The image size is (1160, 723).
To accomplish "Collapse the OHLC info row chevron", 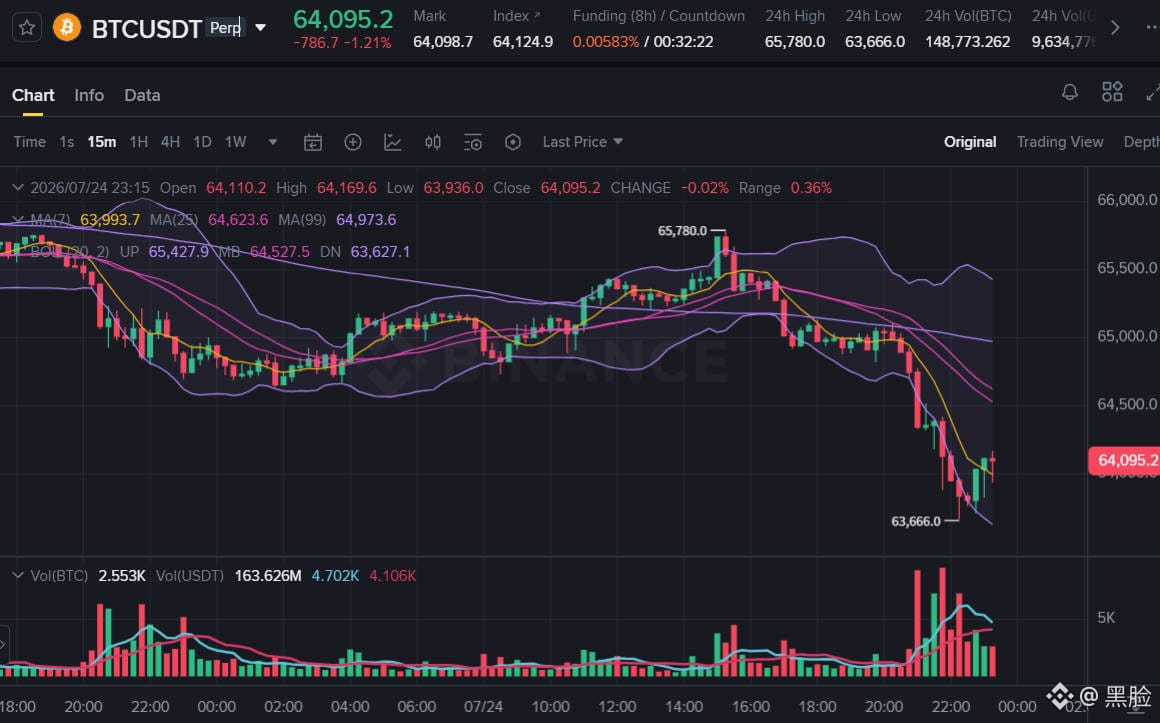I will (x=18, y=188).
